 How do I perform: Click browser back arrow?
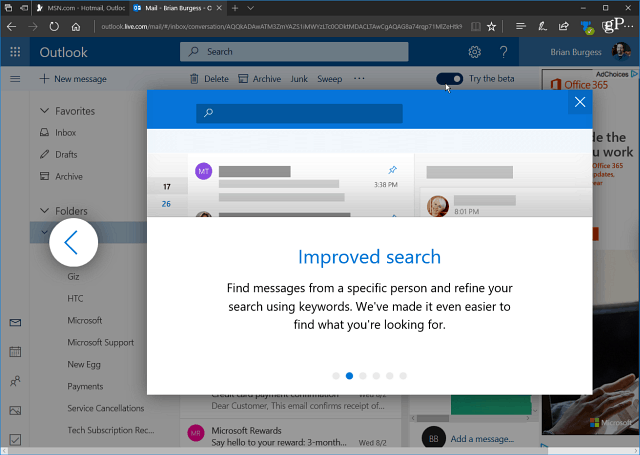11,27
